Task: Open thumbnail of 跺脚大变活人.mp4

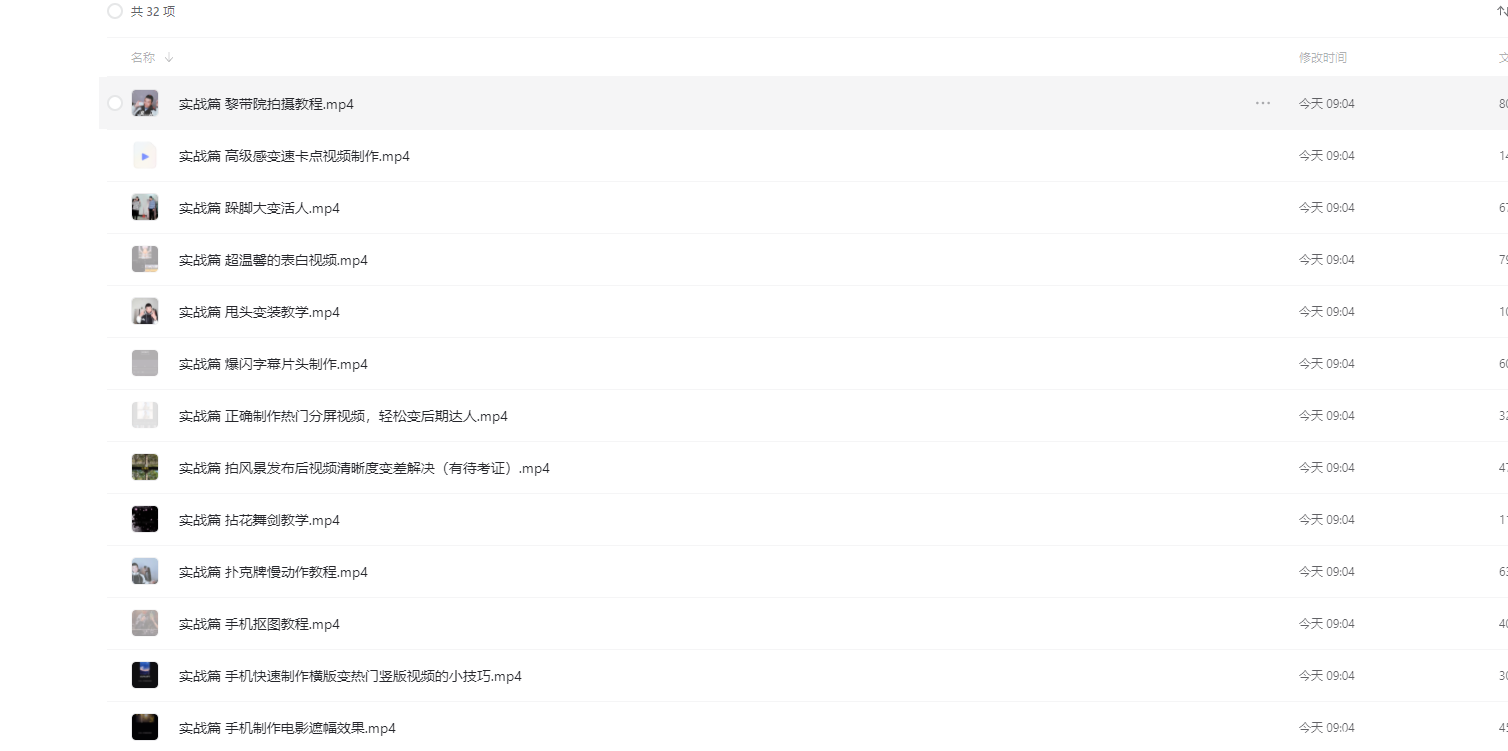Action: pyautogui.click(x=145, y=207)
